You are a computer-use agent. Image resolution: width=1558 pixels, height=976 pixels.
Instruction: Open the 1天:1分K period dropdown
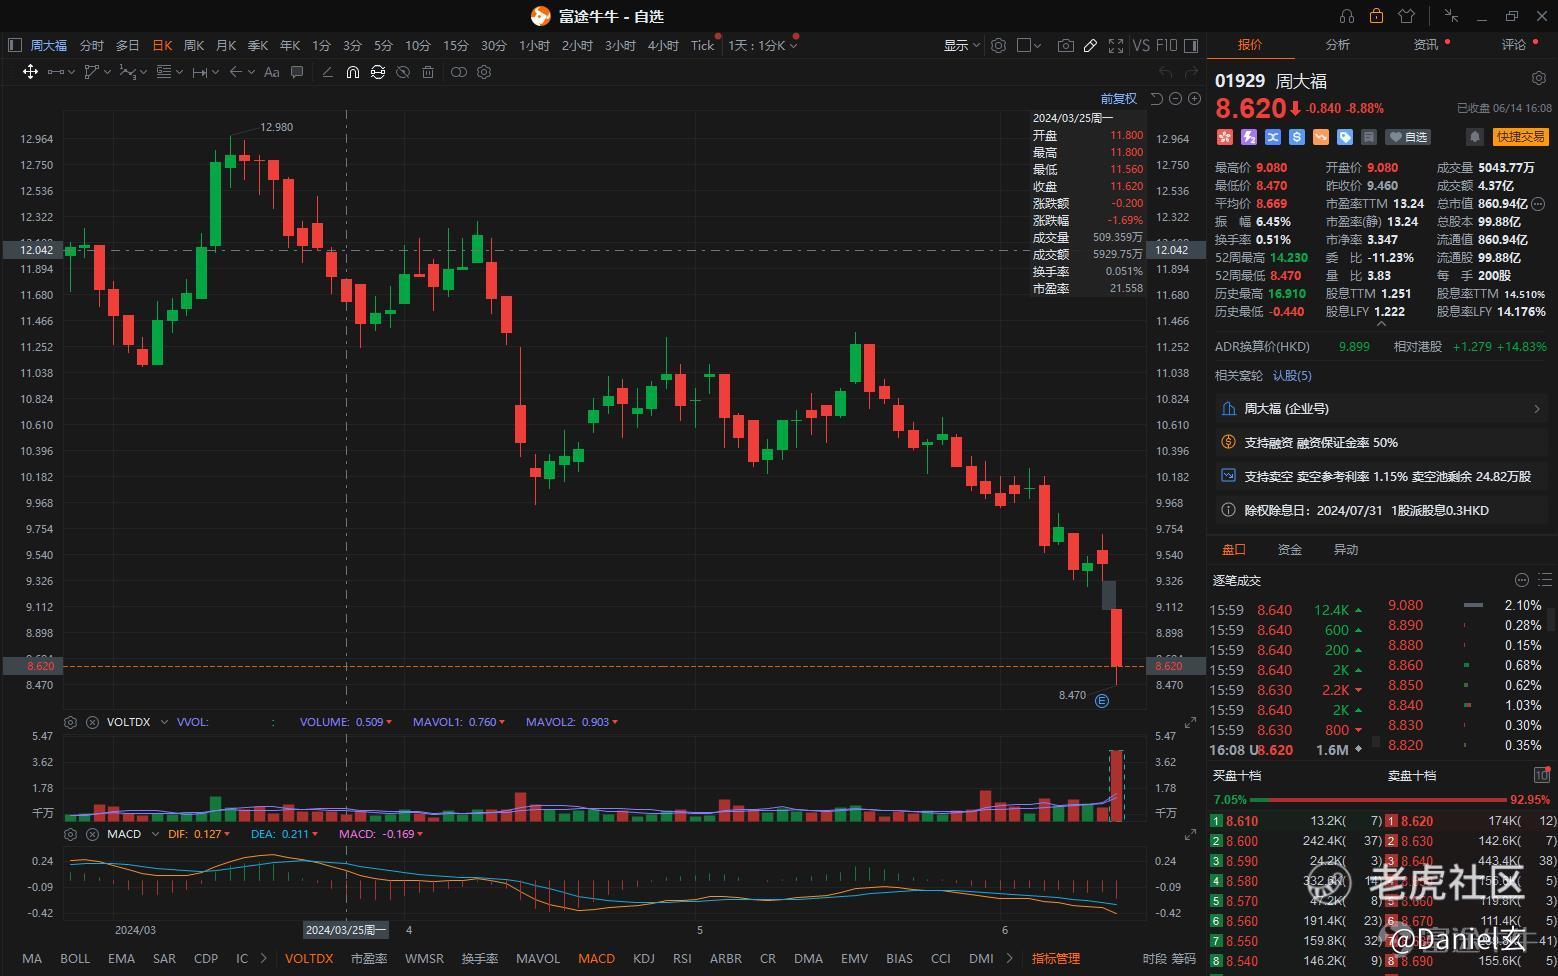[x=763, y=45]
